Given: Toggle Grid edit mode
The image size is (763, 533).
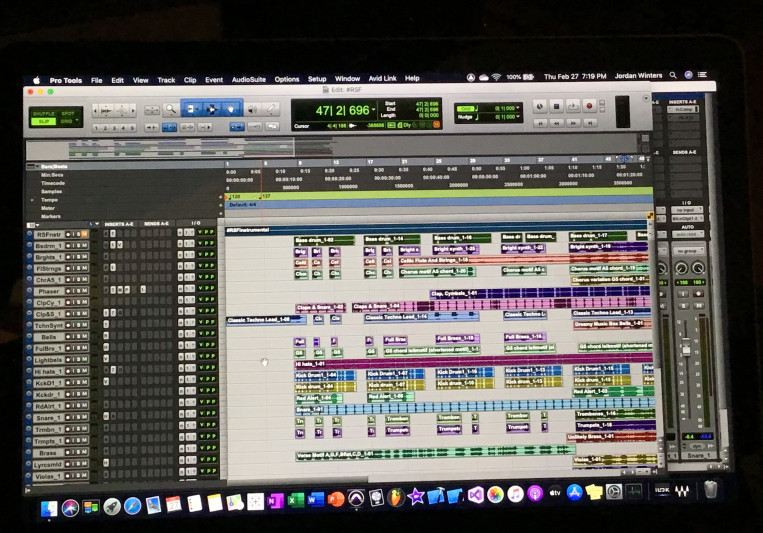Looking at the screenshot, I should pyautogui.click(x=66, y=121).
